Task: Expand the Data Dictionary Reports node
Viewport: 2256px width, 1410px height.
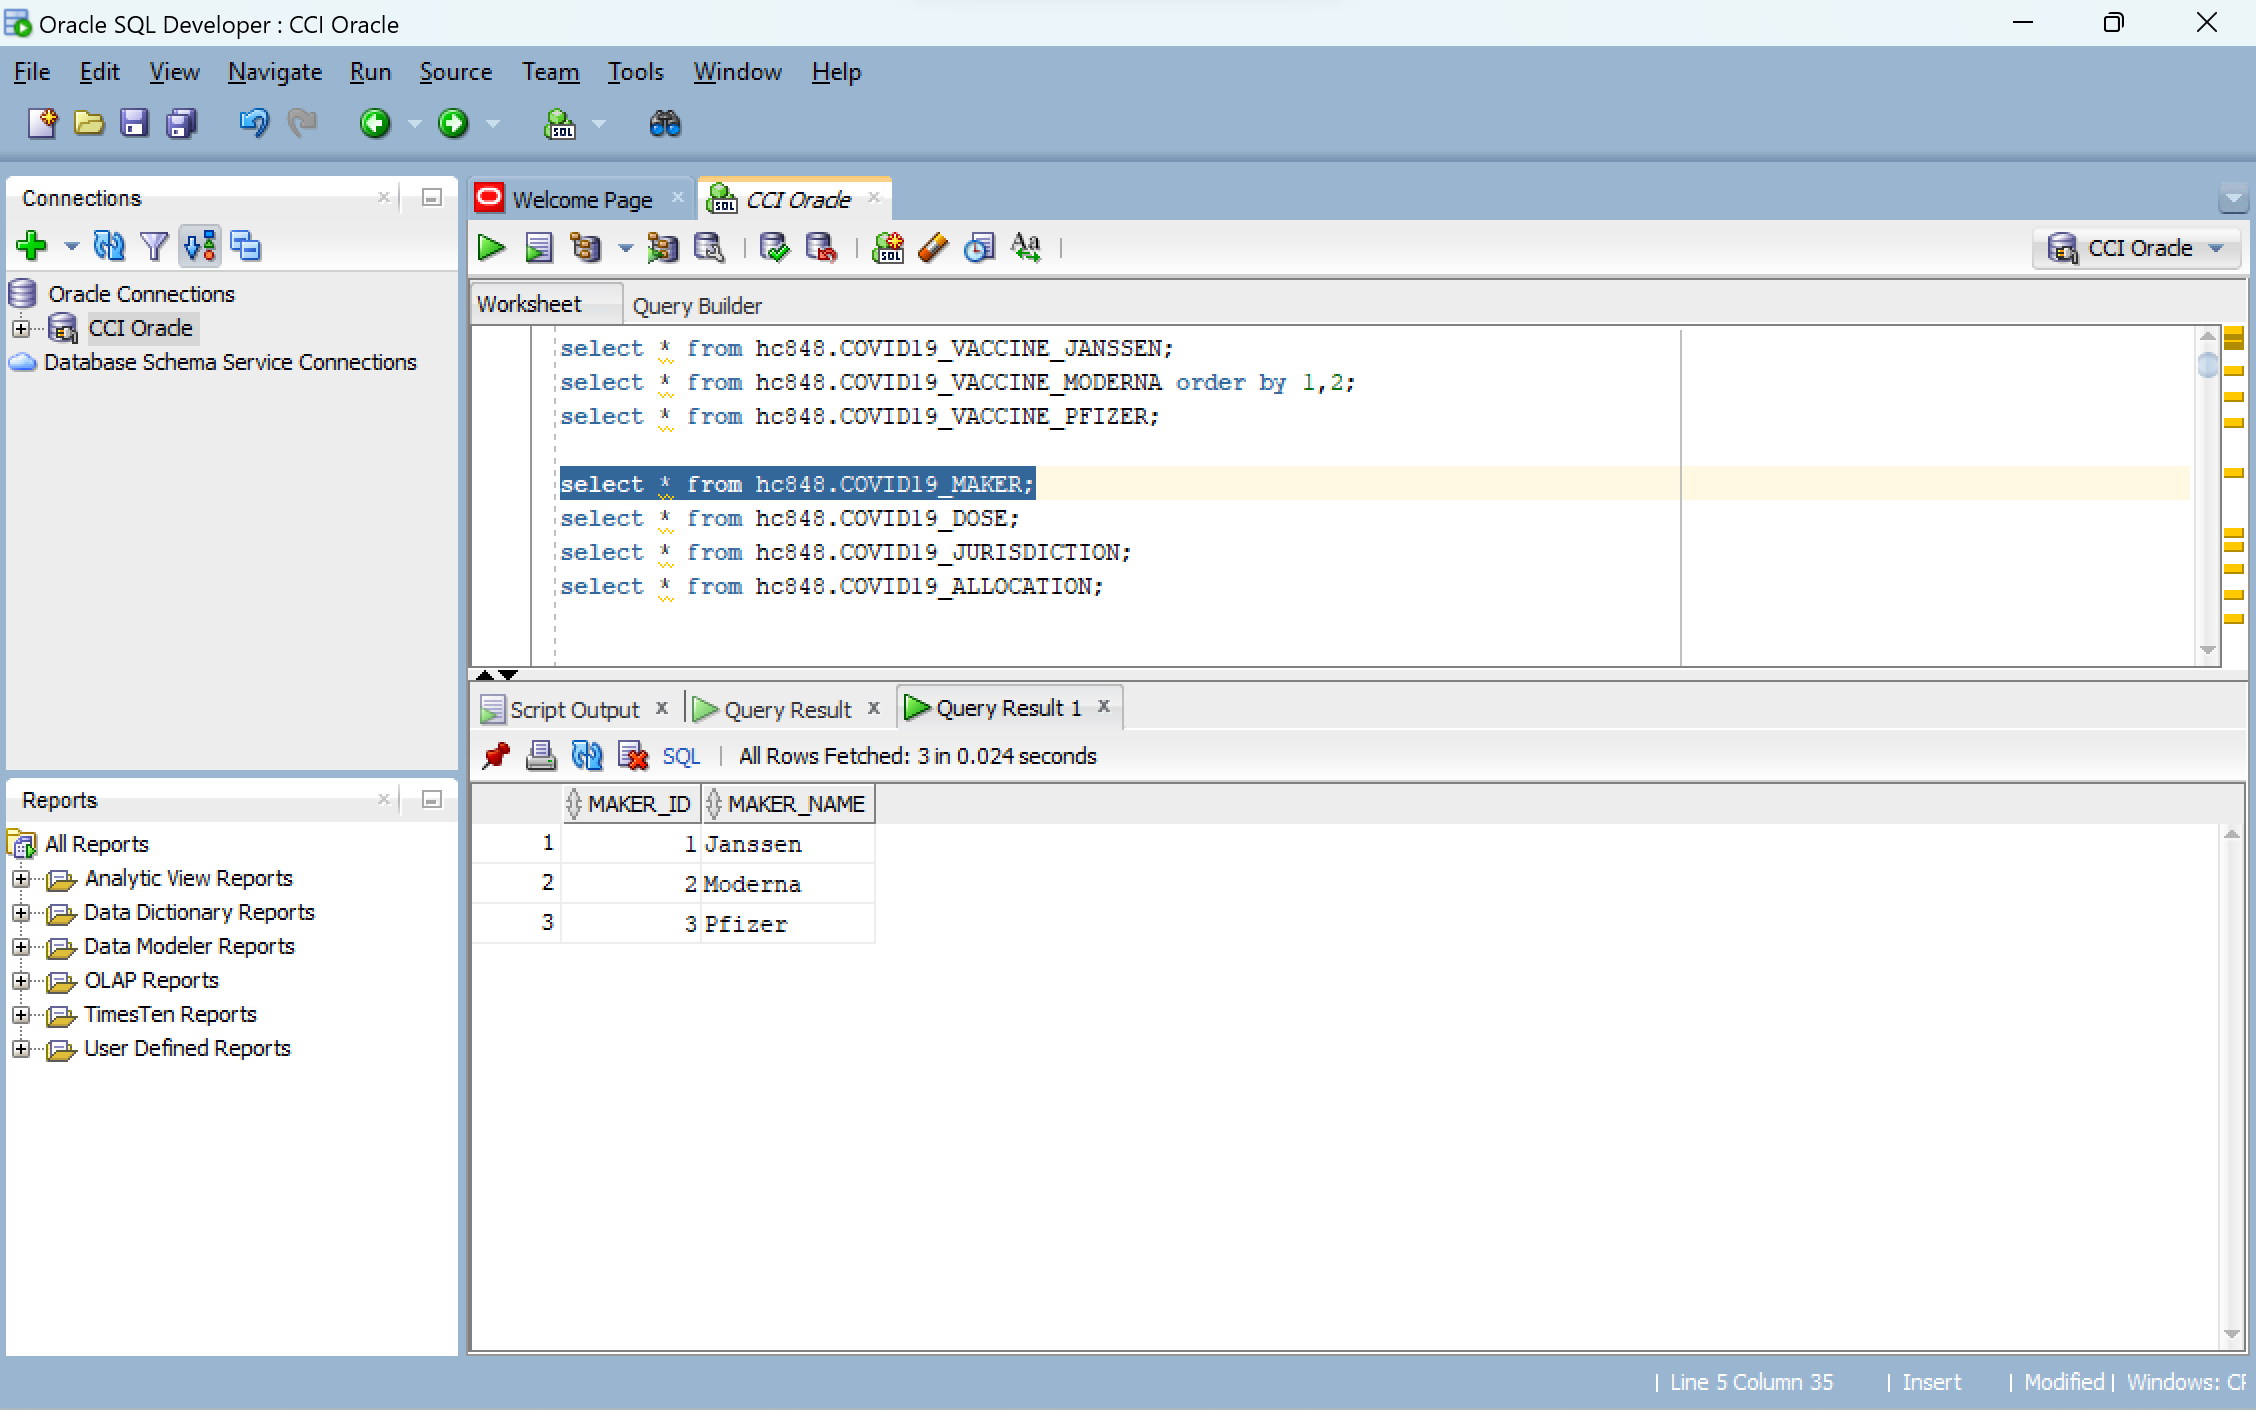Action: coord(23,912)
